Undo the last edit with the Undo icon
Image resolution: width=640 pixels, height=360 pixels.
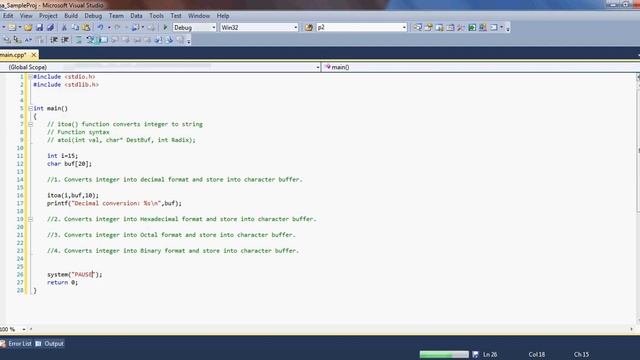click(100, 27)
